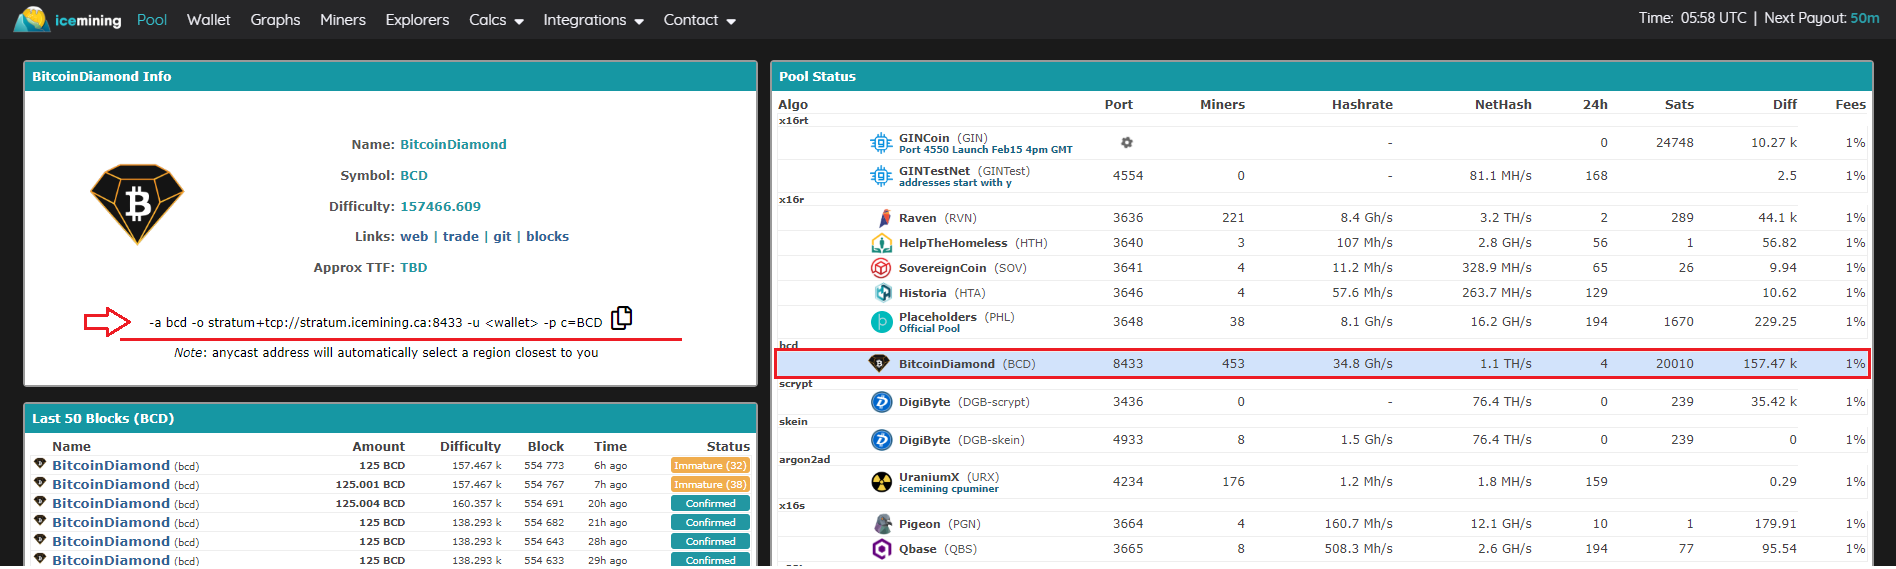Screen dimensions: 1896x569
Task: Open the Explorers page
Action: click(417, 20)
